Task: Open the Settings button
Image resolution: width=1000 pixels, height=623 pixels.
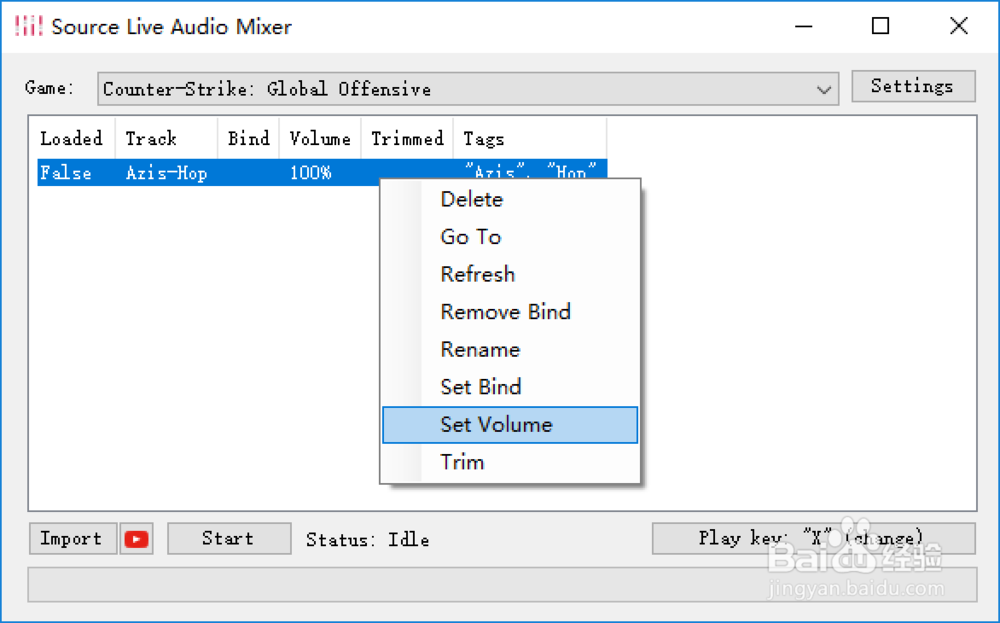Action: click(913, 87)
